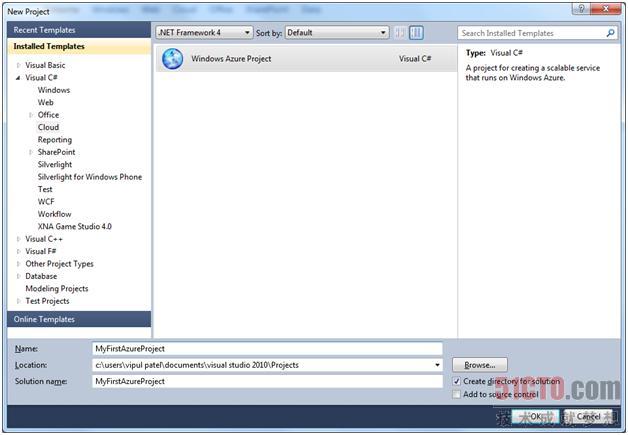Expand the Visual Basic node
This screenshot has height=435, width=628.
pyautogui.click(x=18, y=65)
